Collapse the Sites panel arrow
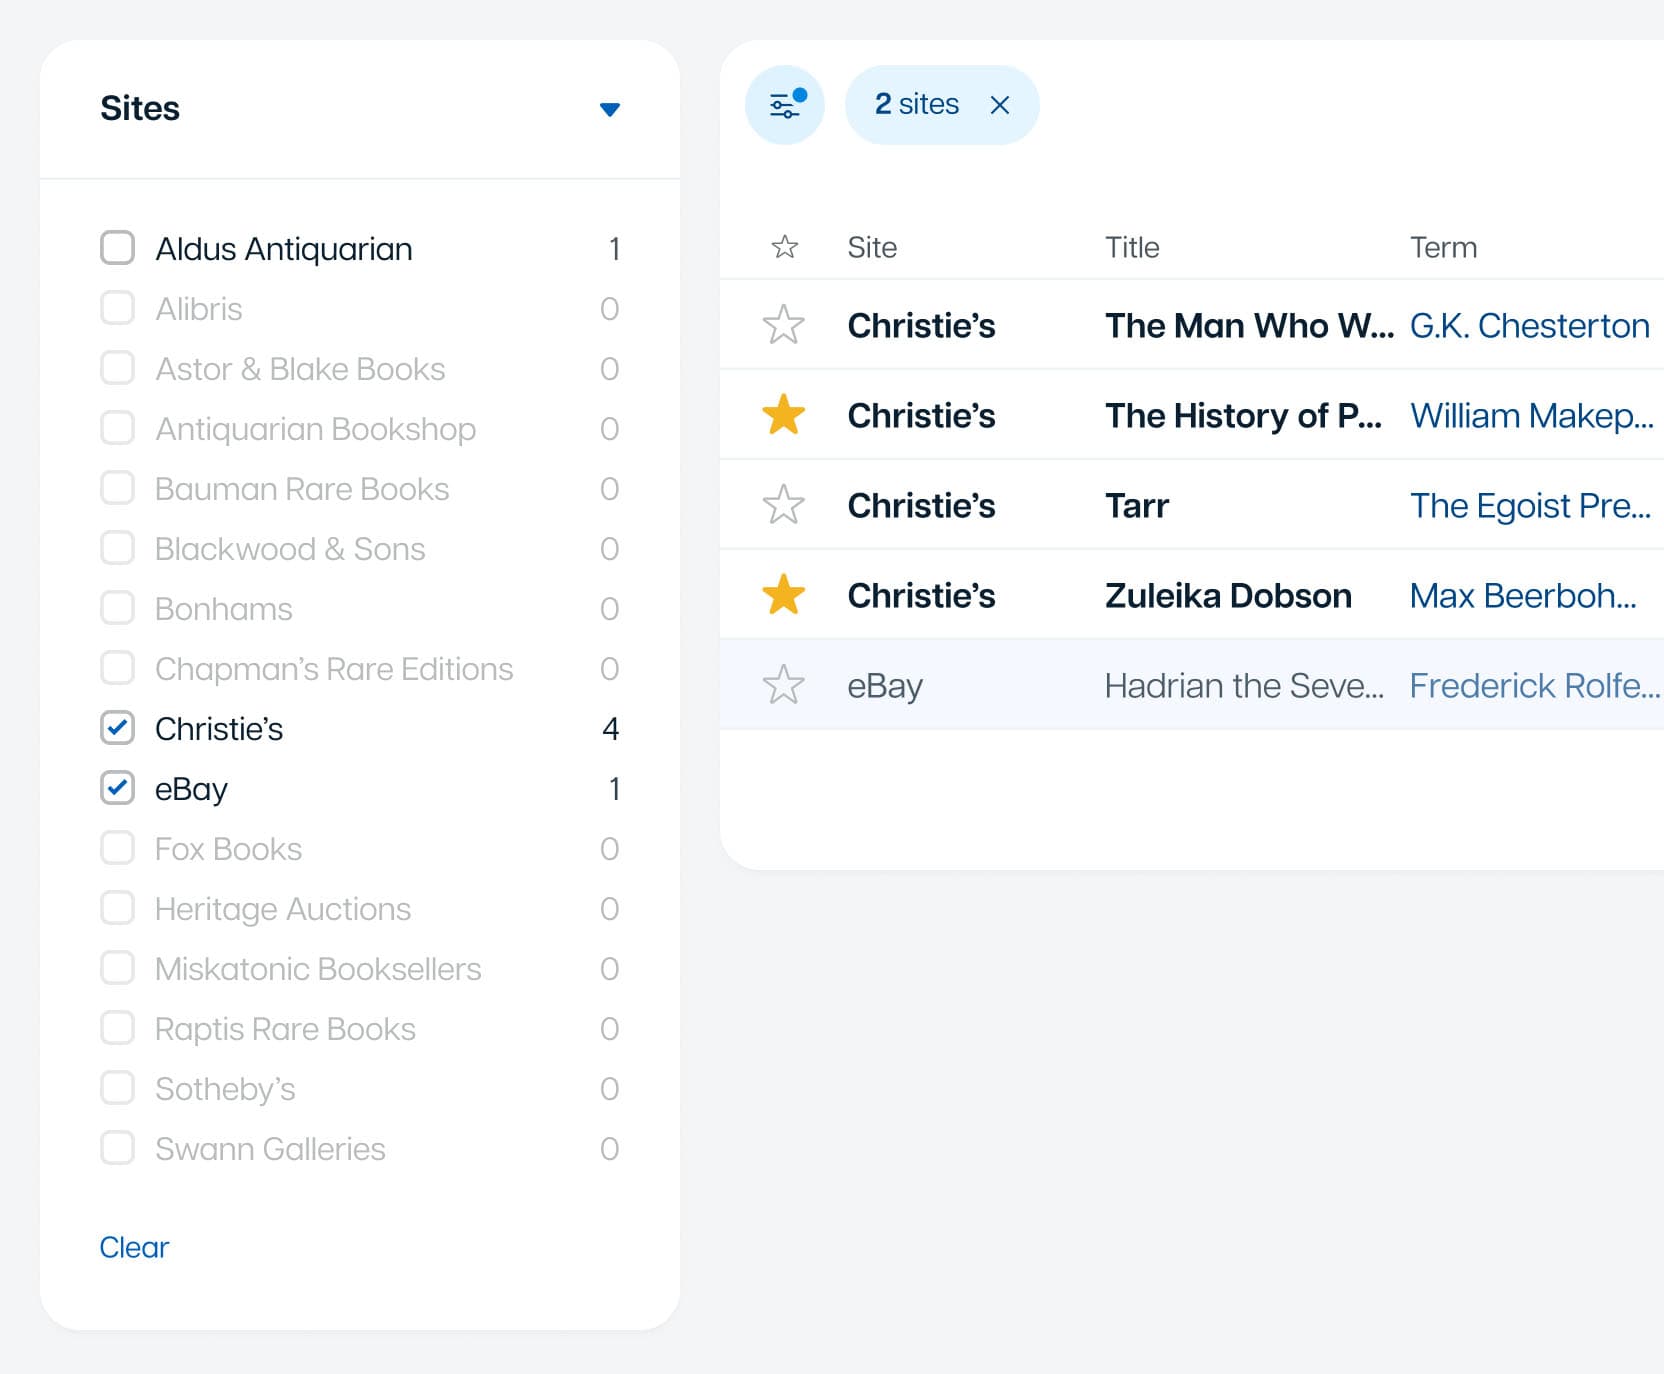Image resolution: width=1664 pixels, height=1374 pixels. pos(610,109)
